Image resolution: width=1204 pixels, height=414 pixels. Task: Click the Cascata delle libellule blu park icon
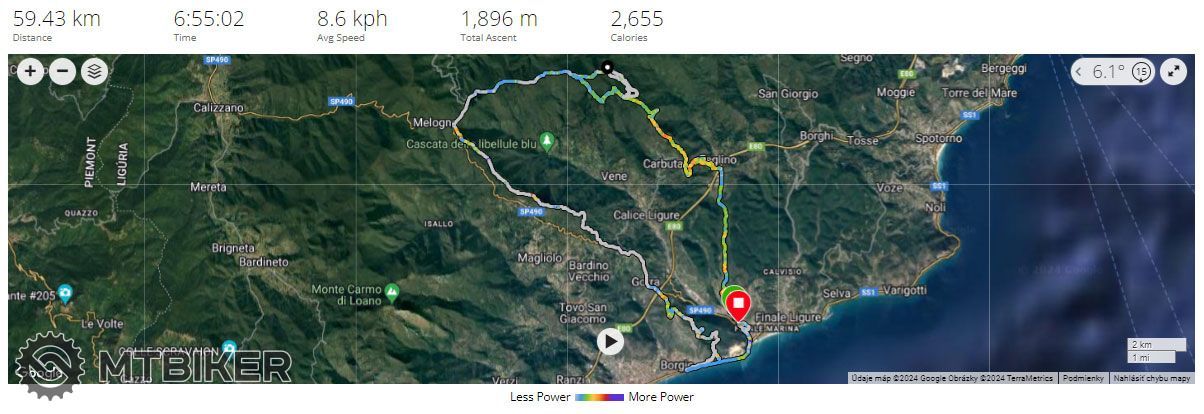tap(546, 139)
